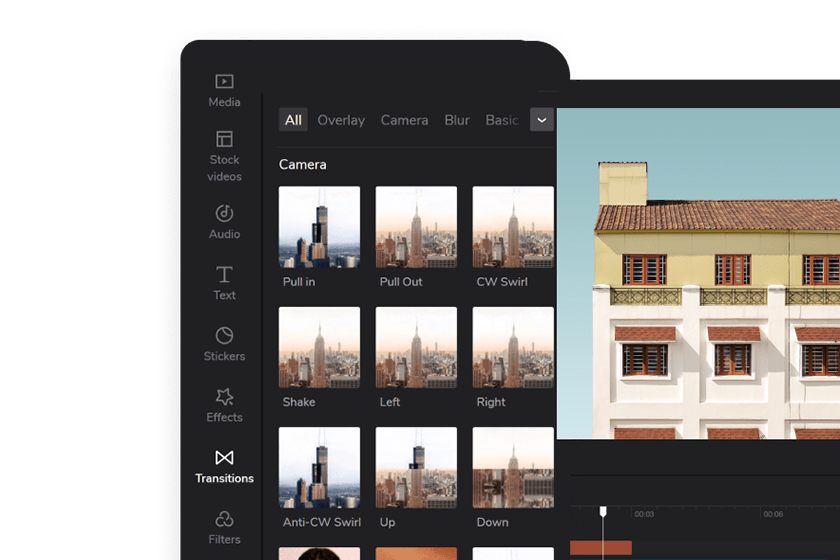Click the Transitions bowtie icon
840x560 pixels.
224,458
